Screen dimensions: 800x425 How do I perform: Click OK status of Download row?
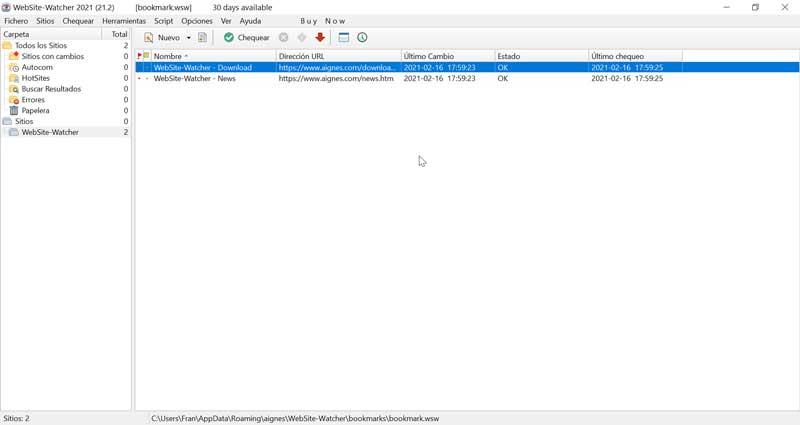(503, 67)
